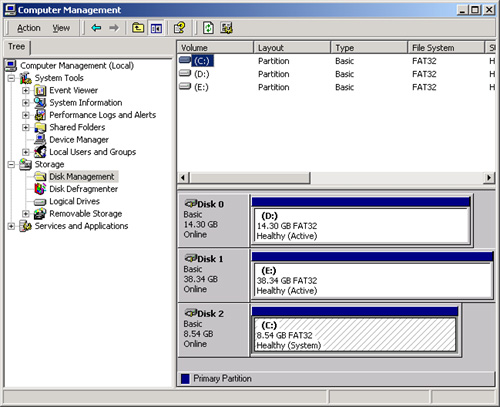Click the Up one level folder icon

(138, 28)
